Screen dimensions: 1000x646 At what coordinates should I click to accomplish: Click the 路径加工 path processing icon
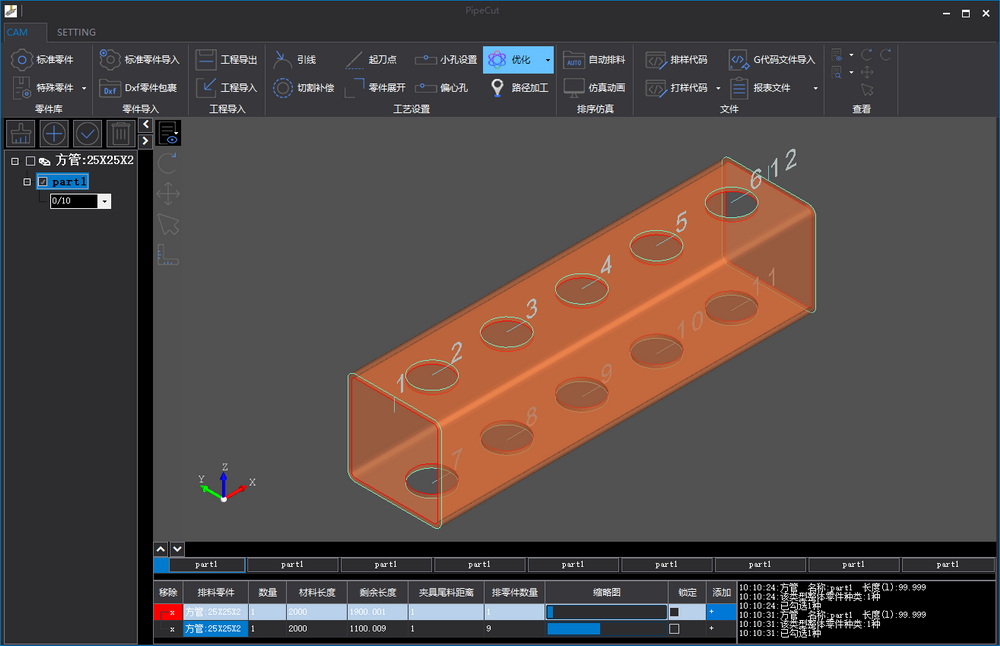tap(497, 88)
